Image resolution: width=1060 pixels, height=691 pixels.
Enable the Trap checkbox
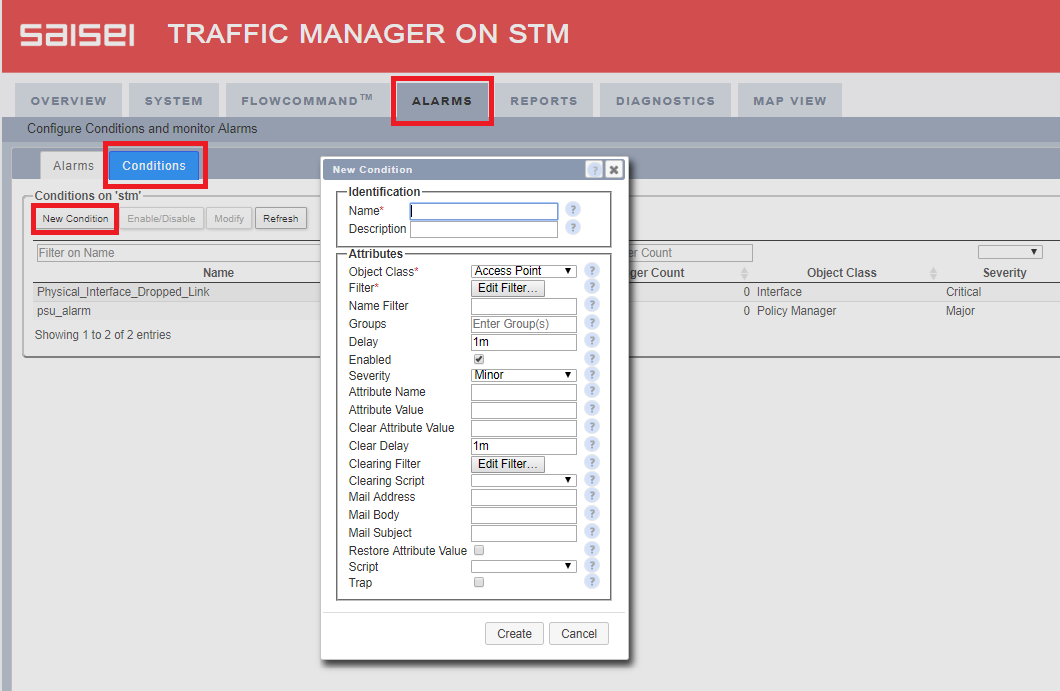pos(479,582)
